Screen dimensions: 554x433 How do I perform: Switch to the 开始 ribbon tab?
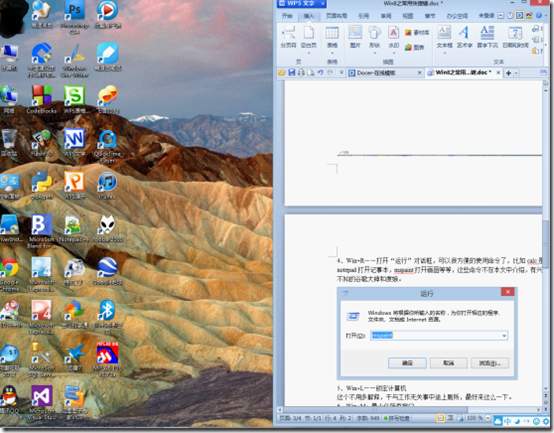pyautogui.click(x=287, y=16)
